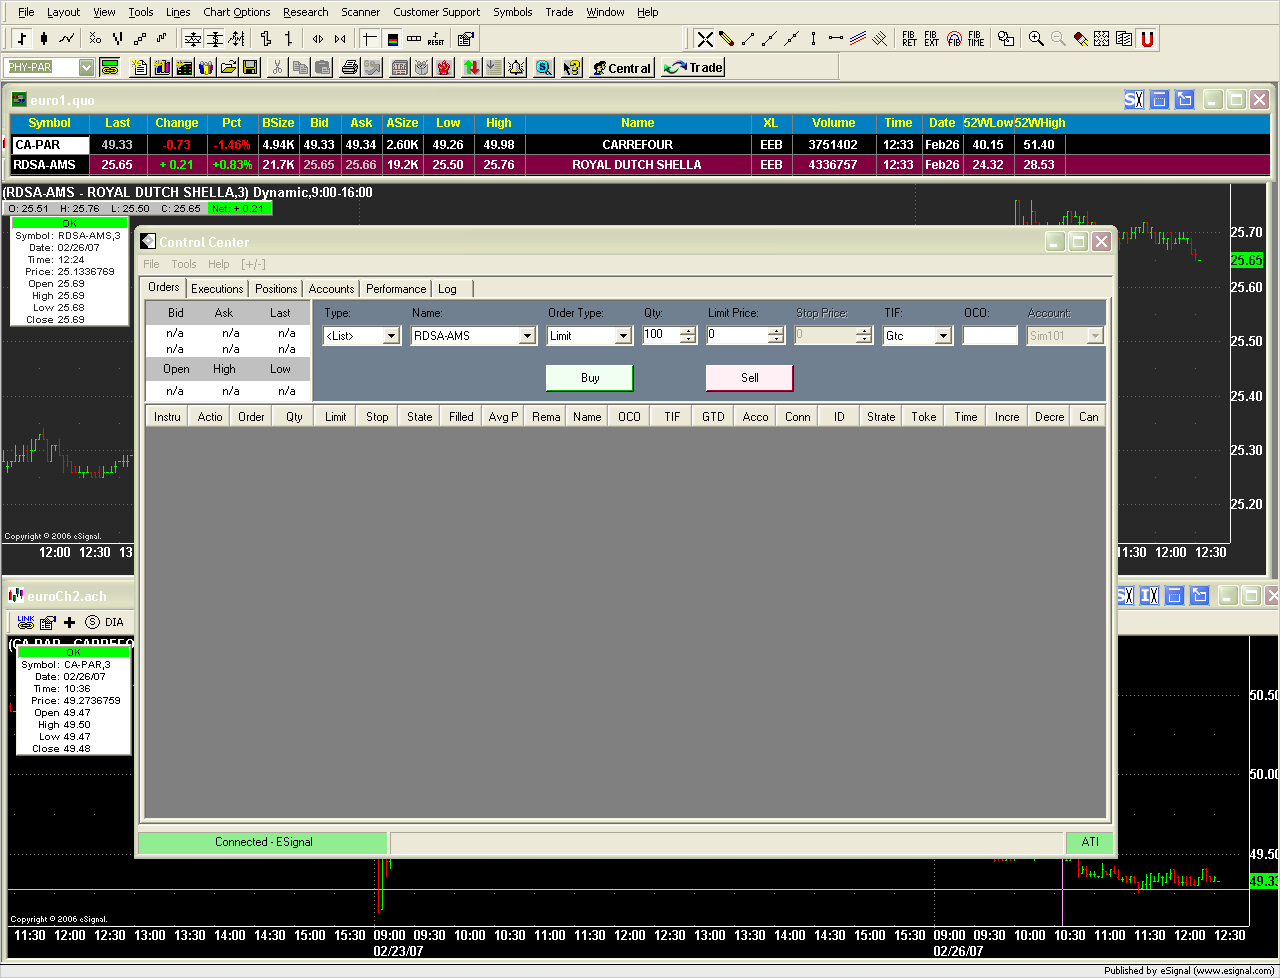Click the Qty spinner arrows
Viewport: 1280px width, 978px height.
tap(688, 336)
